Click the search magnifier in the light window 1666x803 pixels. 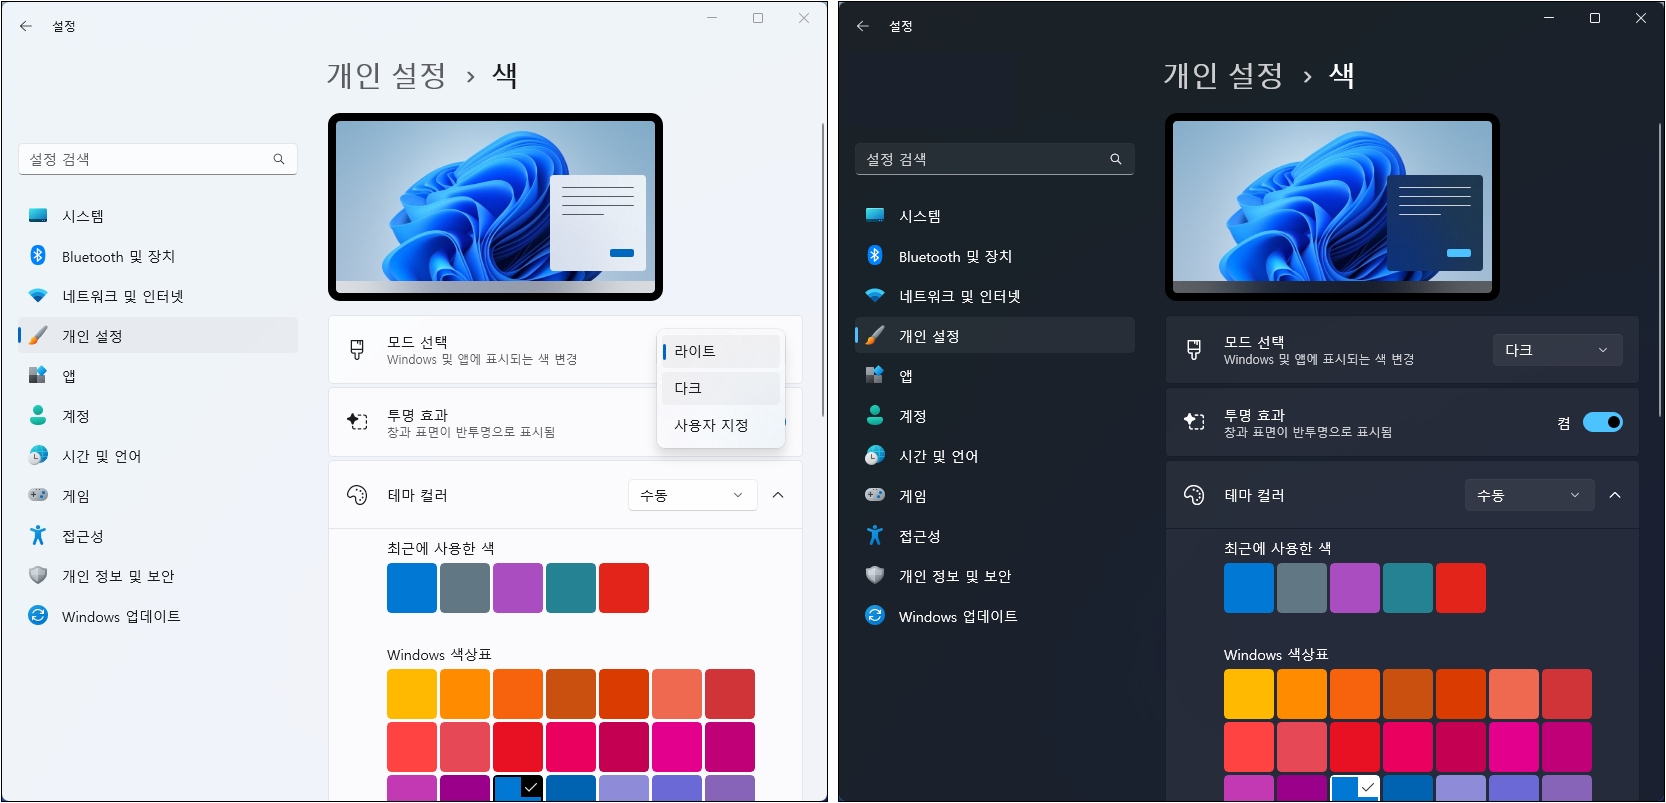click(279, 159)
